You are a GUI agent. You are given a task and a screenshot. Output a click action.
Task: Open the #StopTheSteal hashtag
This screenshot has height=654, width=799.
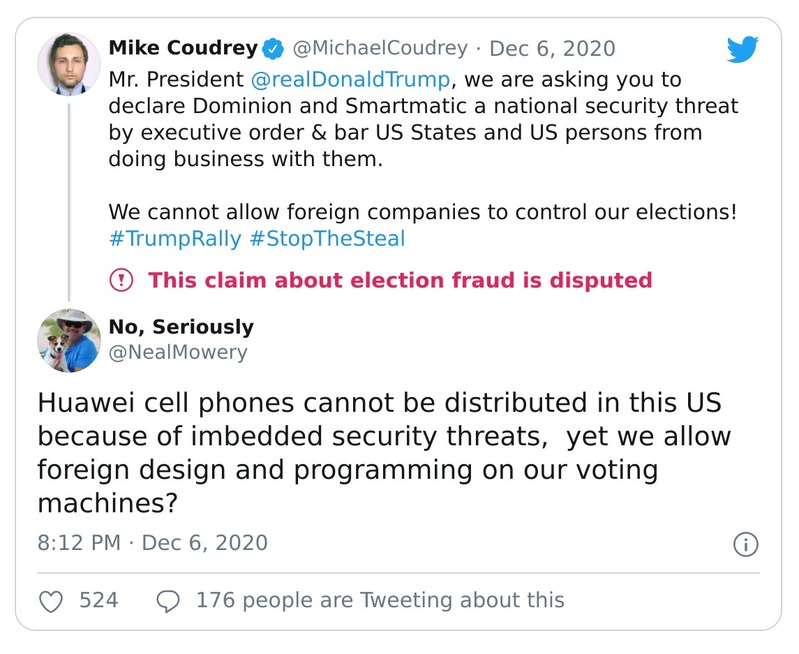326,238
